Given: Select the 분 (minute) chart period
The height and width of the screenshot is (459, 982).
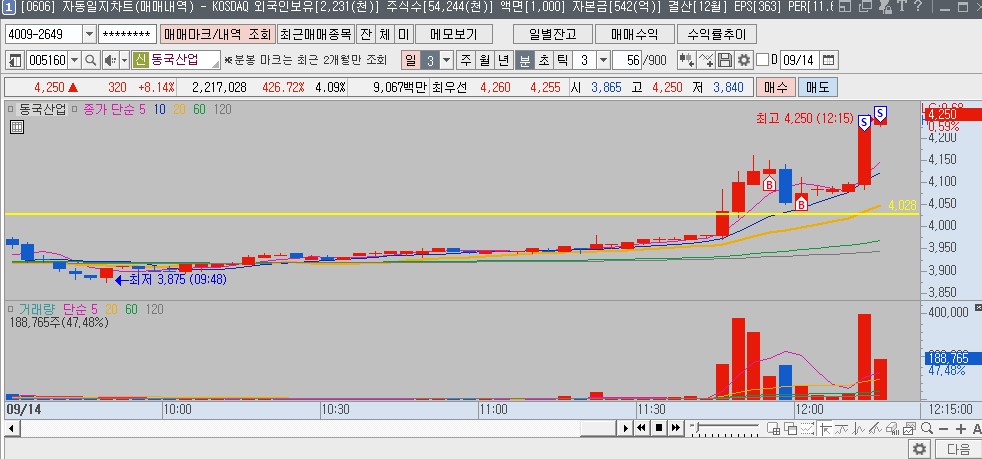Looking at the screenshot, I should click(x=524, y=60).
